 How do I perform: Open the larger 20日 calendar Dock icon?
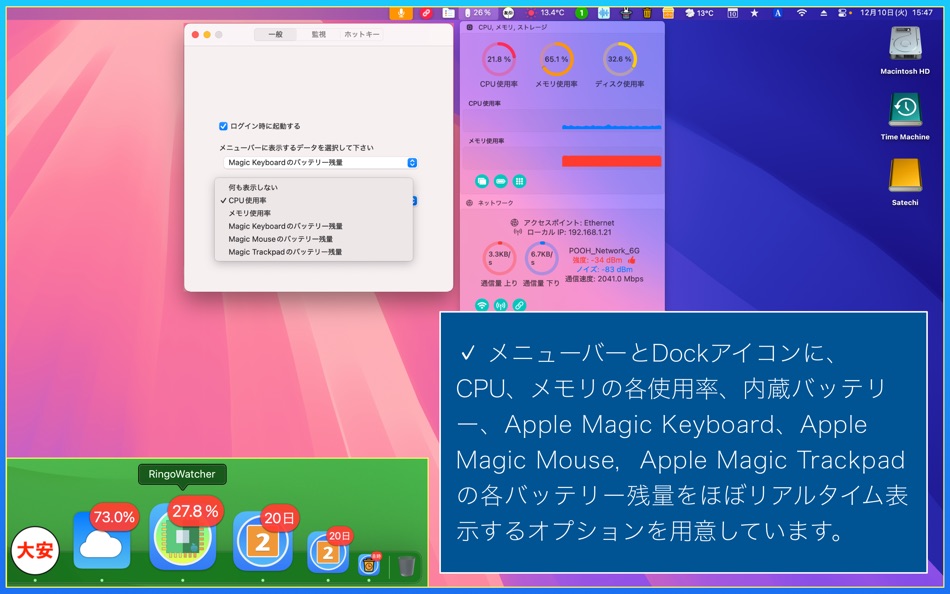click(262, 541)
